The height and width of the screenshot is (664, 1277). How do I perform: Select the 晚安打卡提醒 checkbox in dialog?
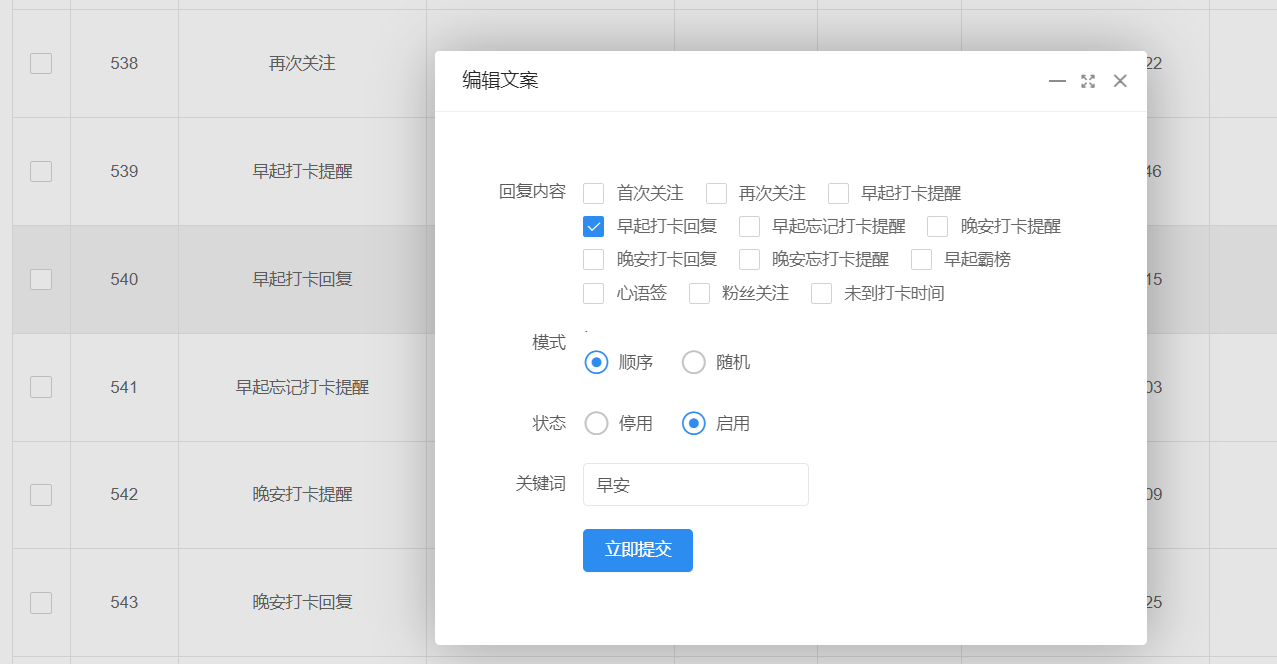pyautogui.click(x=938, y=226)
